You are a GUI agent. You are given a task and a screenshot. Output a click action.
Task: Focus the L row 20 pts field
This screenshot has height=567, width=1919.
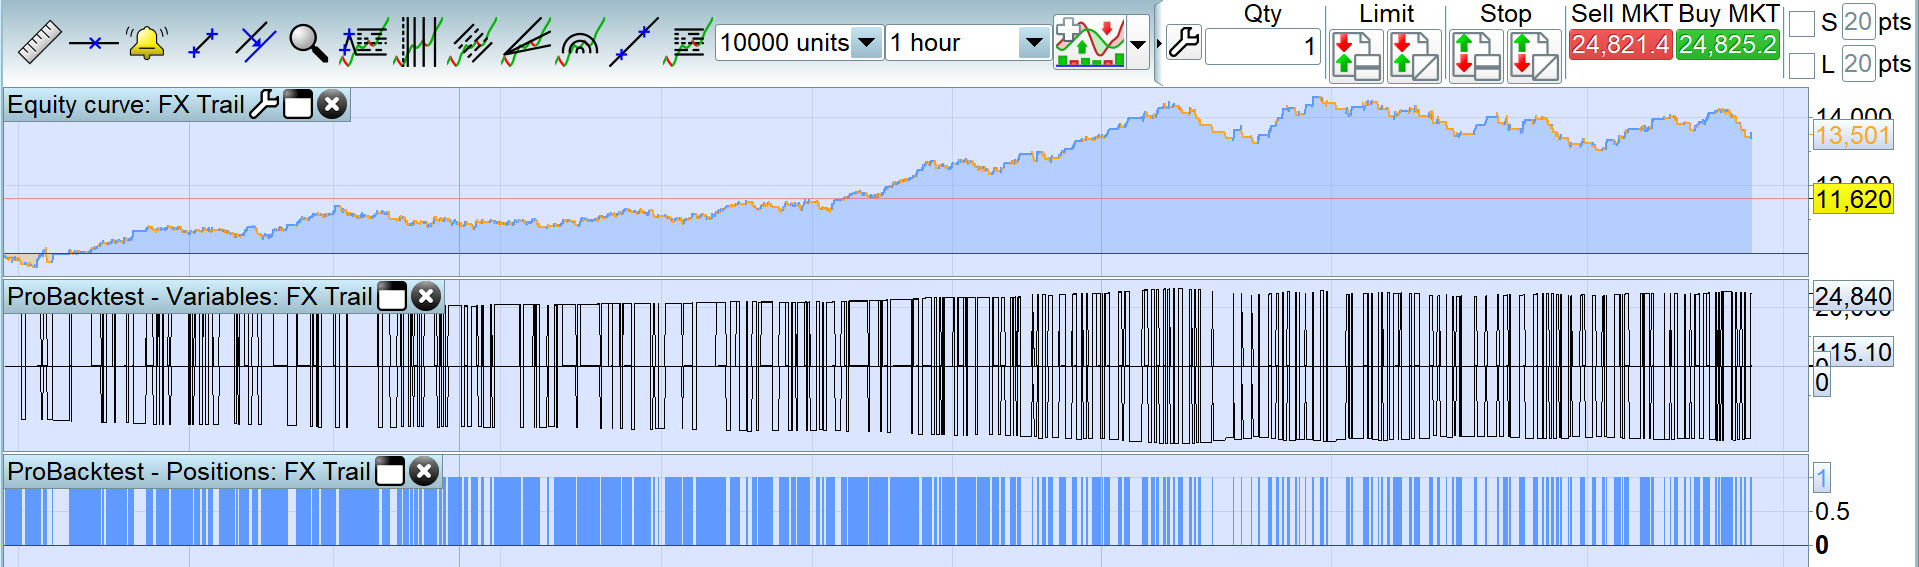(1858, 64)
